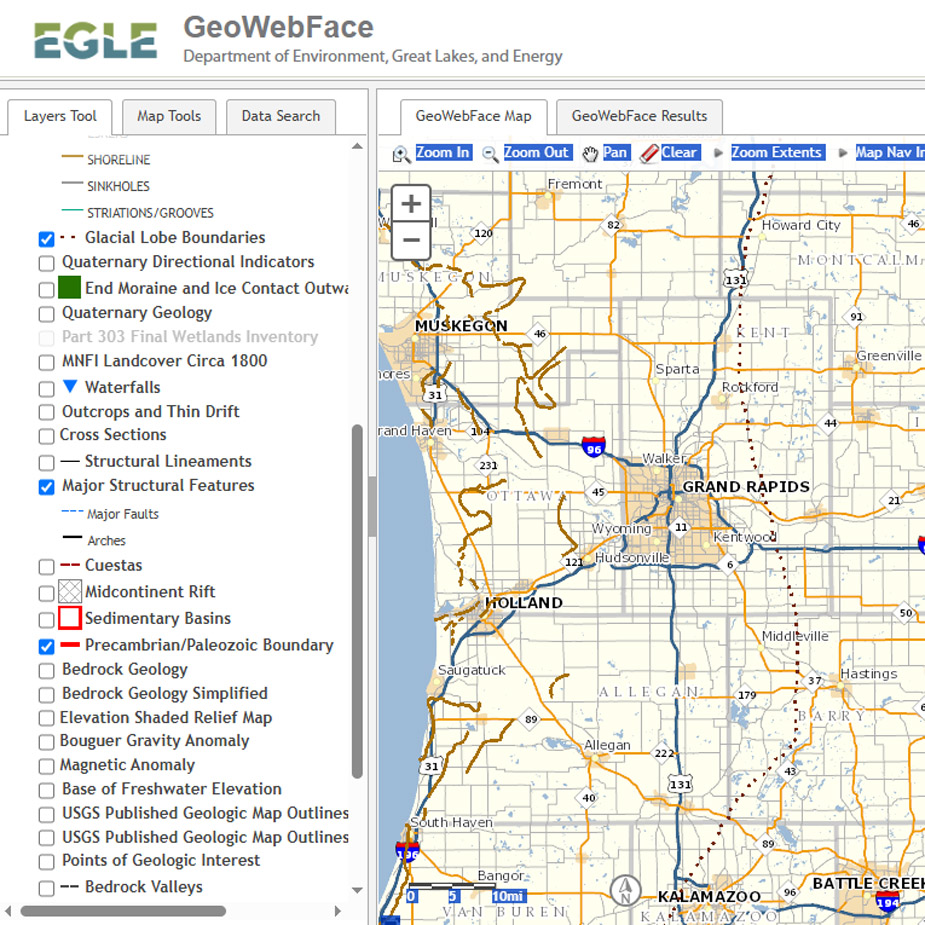The height and width of the screenshot is (925, 925).
Task: Click the map zoom out minus button
Action: 411,240
